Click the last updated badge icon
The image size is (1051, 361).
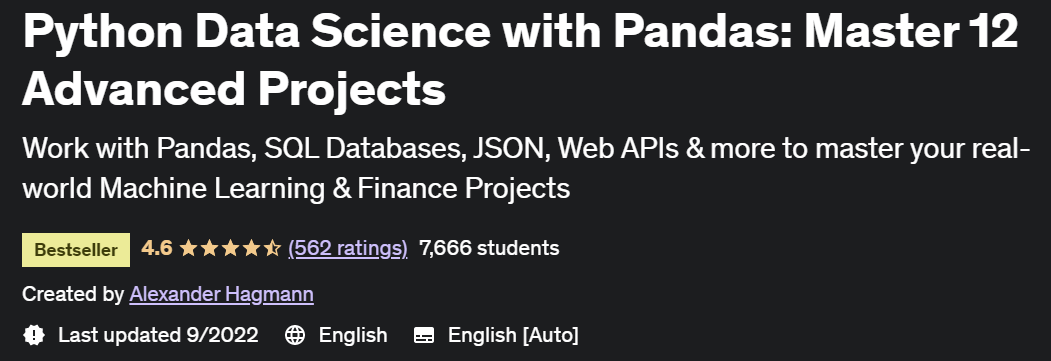[34, 334]
